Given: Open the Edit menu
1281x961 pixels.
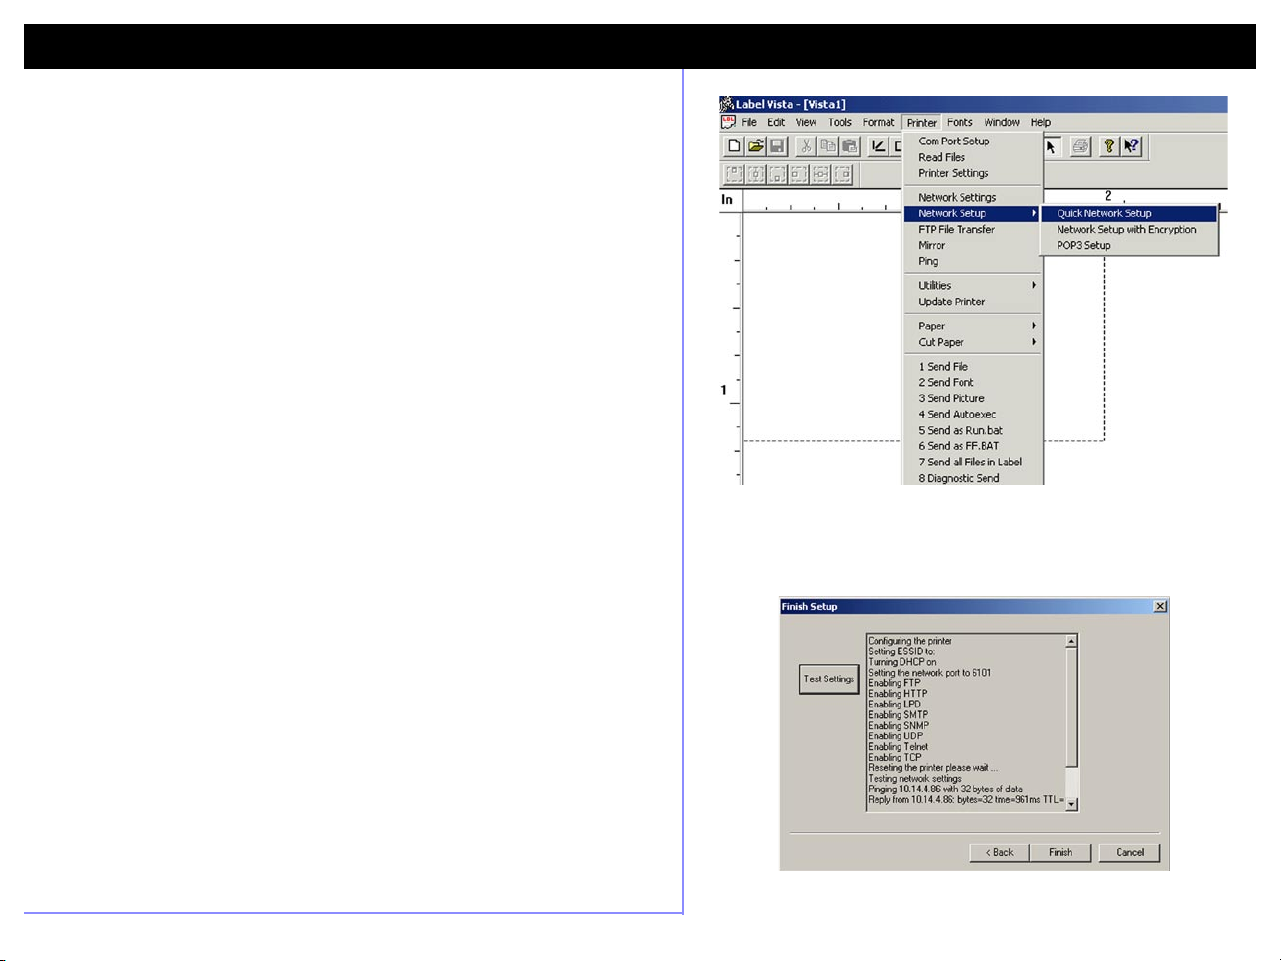Looking at the screenshot, I should (x=776, y=123).
